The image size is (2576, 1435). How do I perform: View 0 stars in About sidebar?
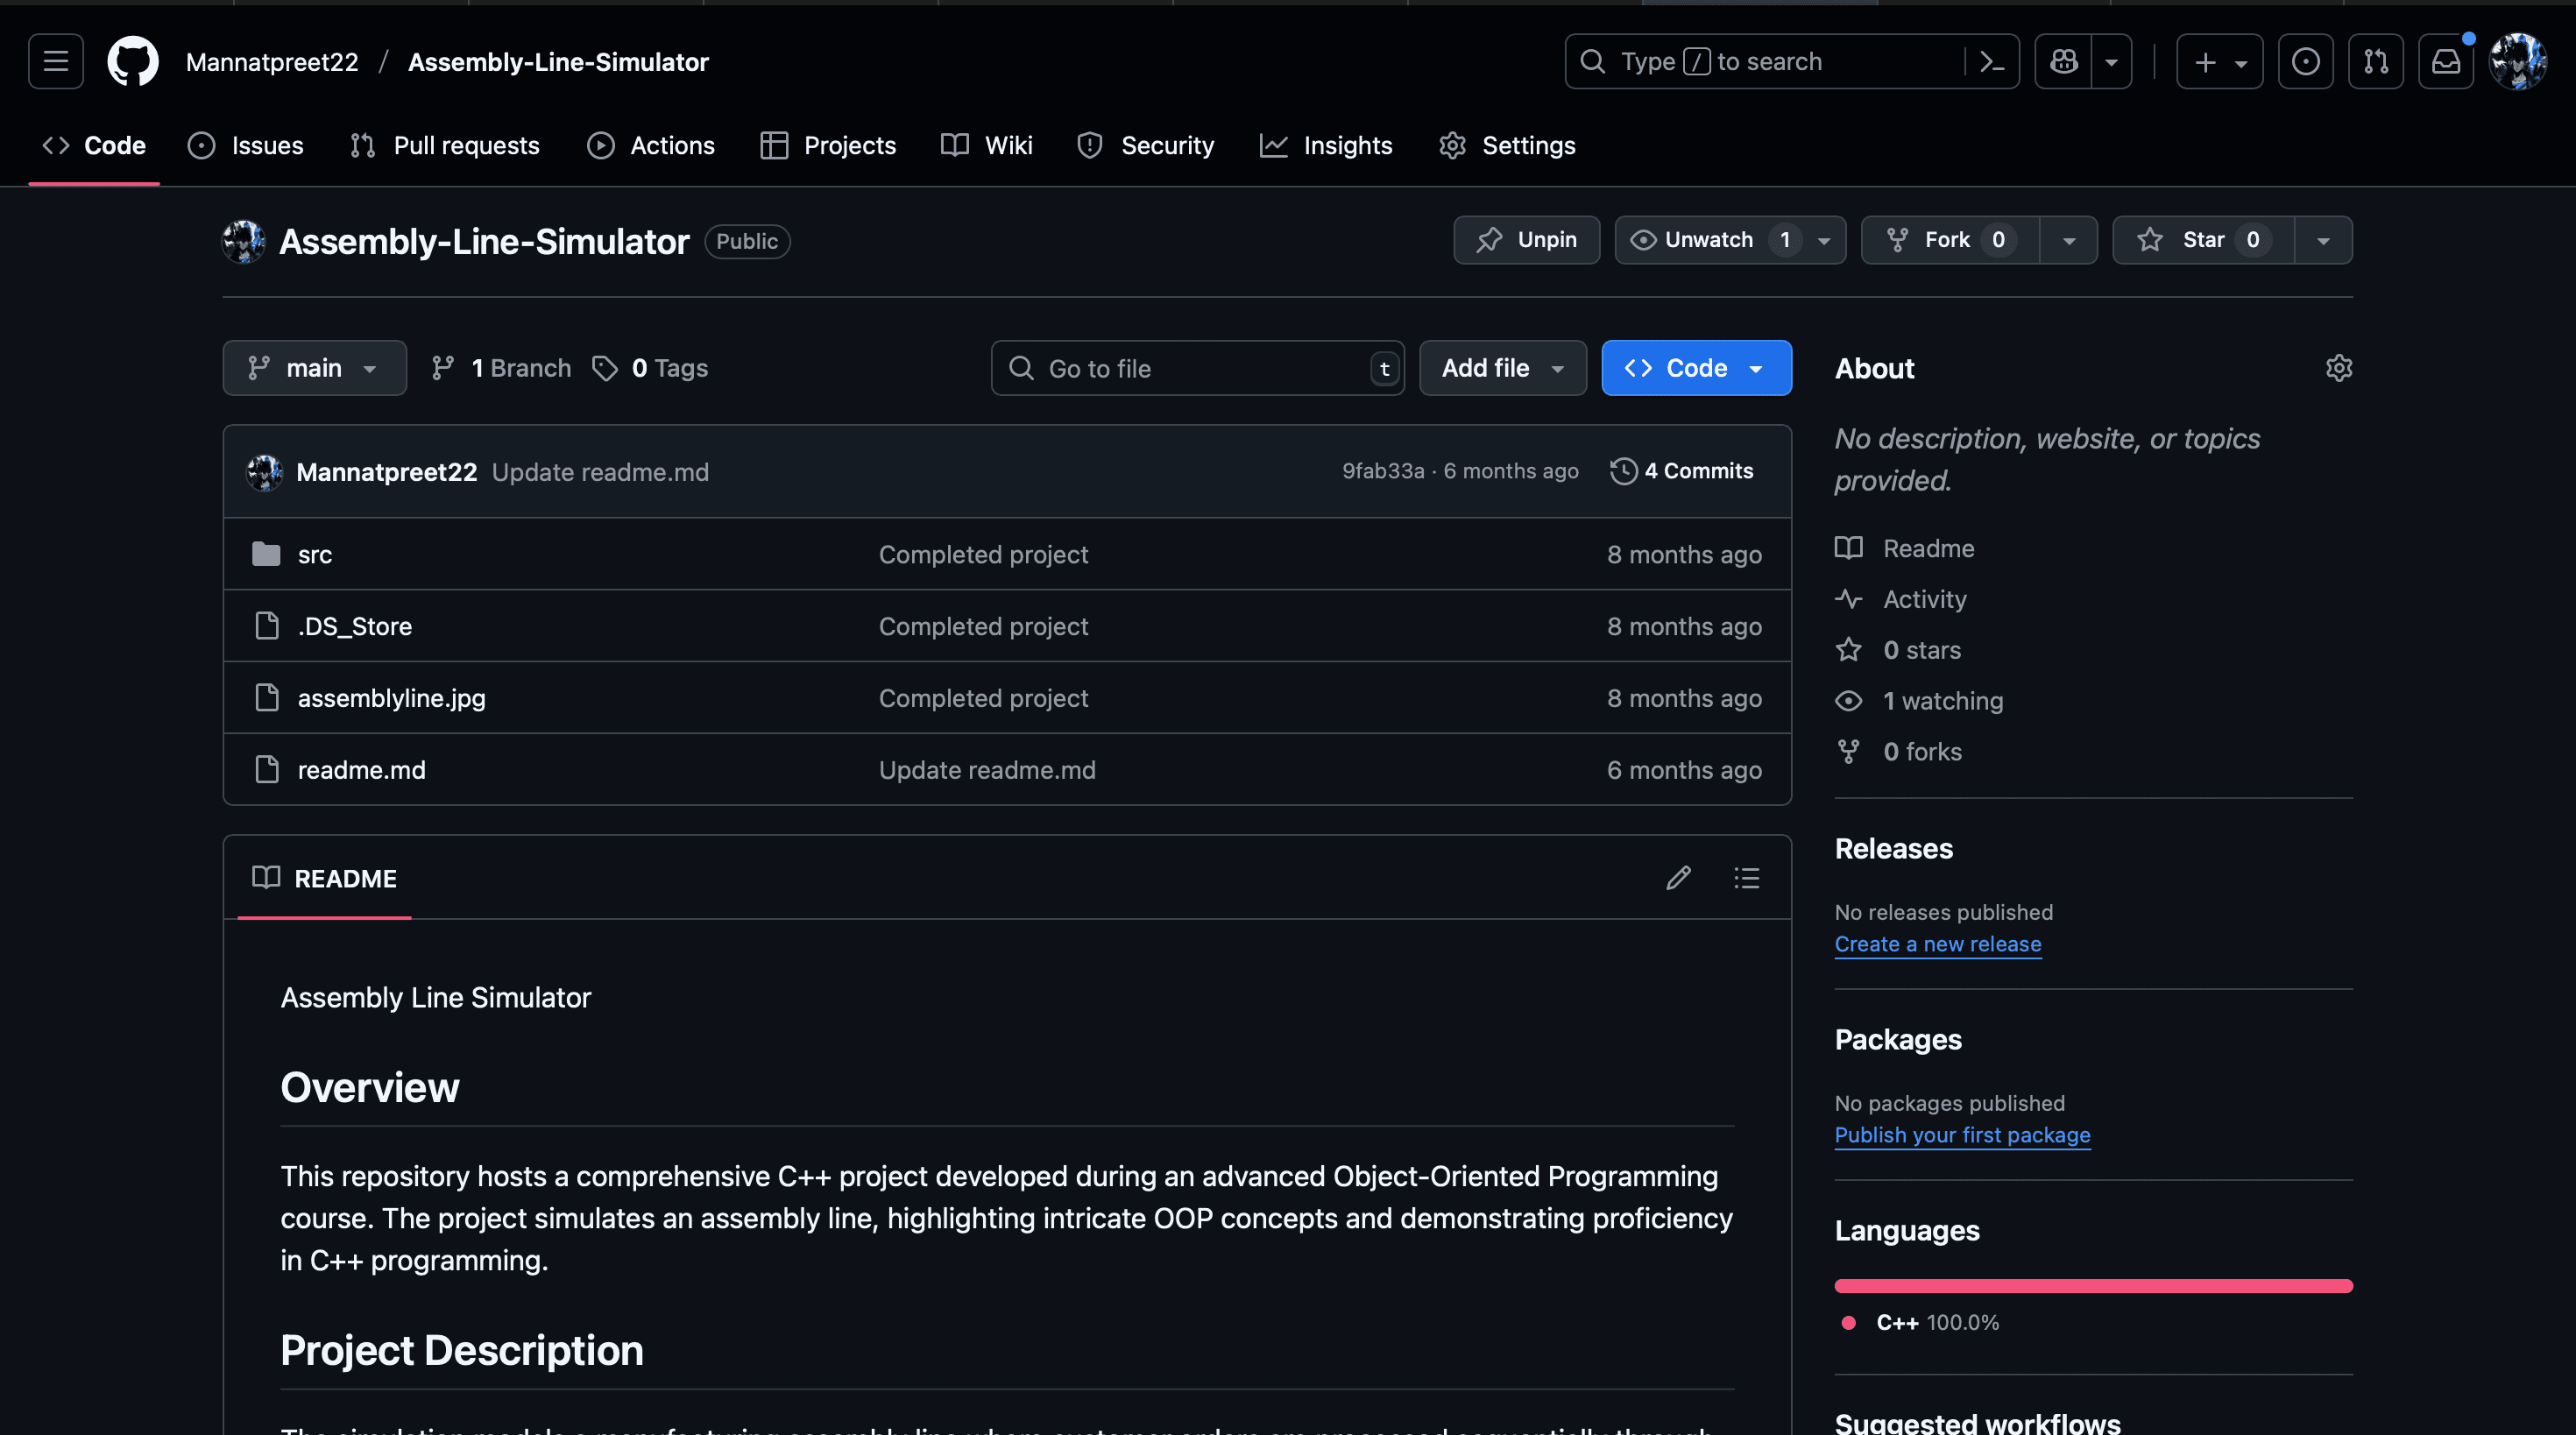tap(1897, 650)
